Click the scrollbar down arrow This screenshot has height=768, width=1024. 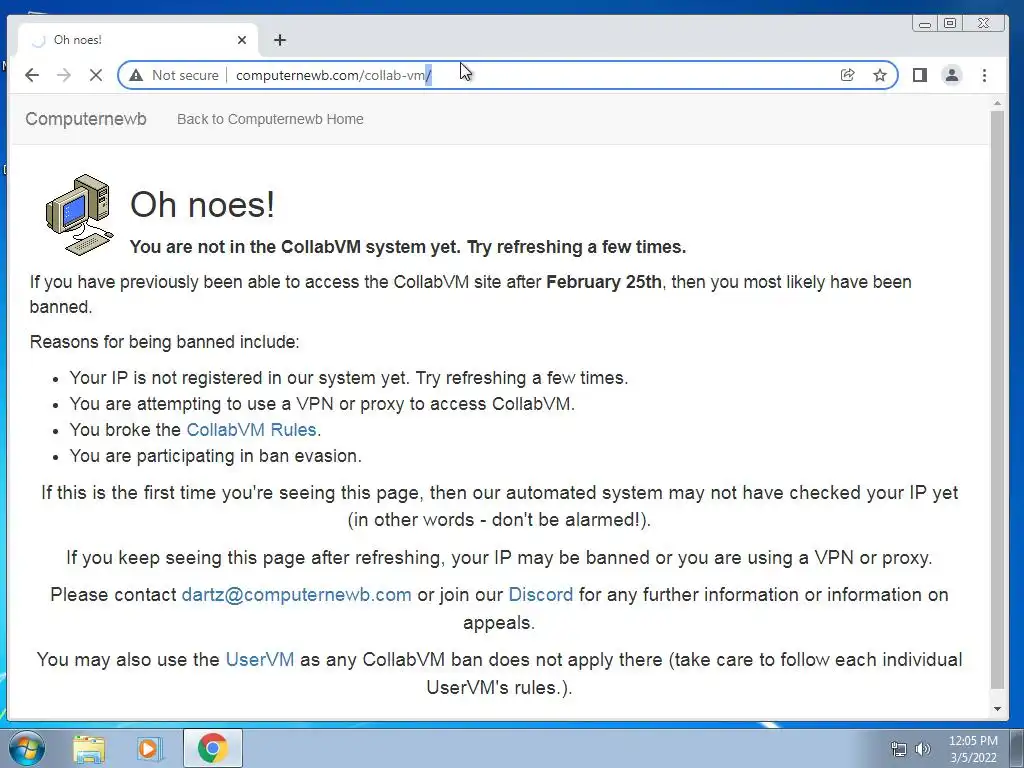click(997, 709)
